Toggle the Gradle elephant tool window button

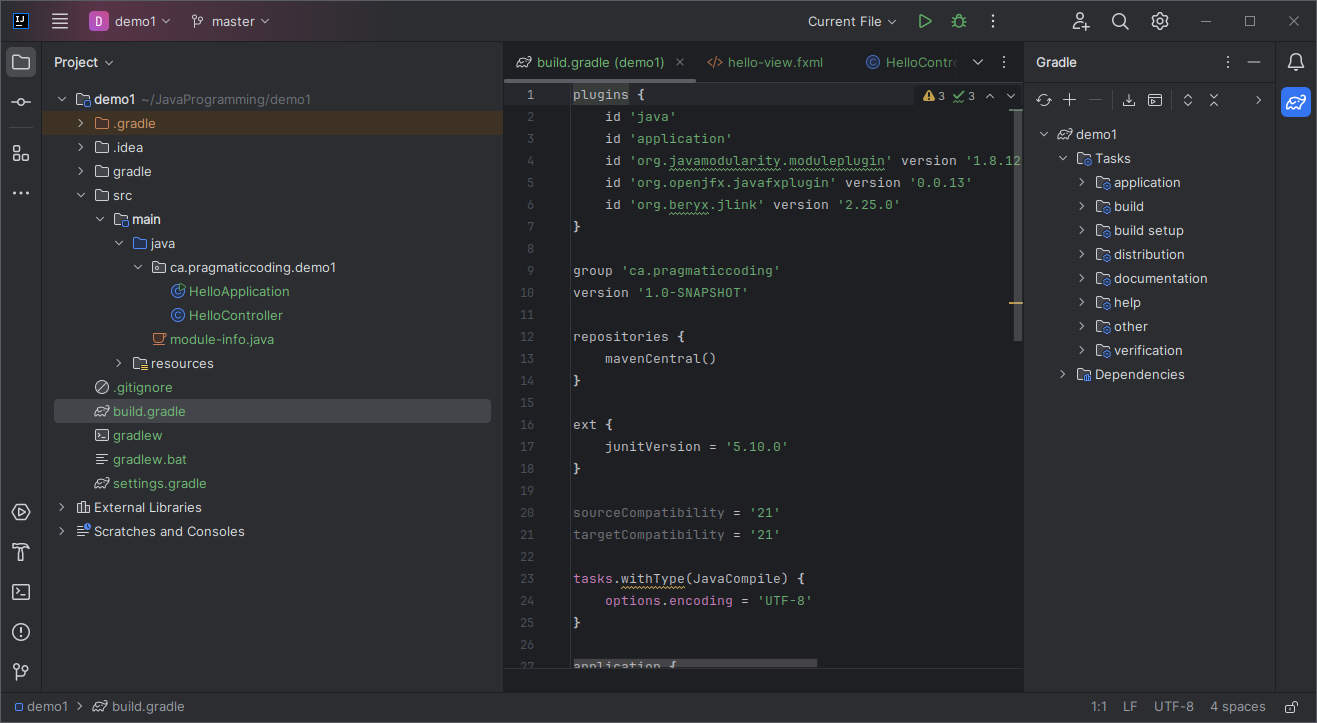point(1296,102)
